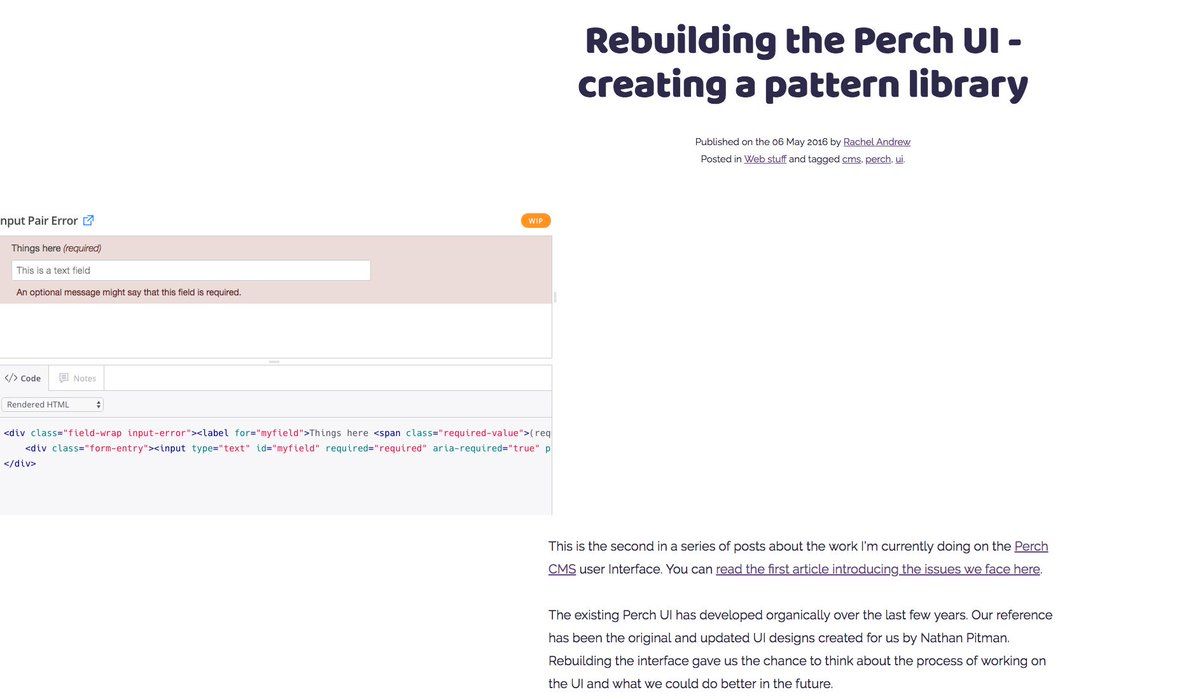Follow the ui tag link
This screenshot has height=699, width=1200.
[x=899, y=159]
